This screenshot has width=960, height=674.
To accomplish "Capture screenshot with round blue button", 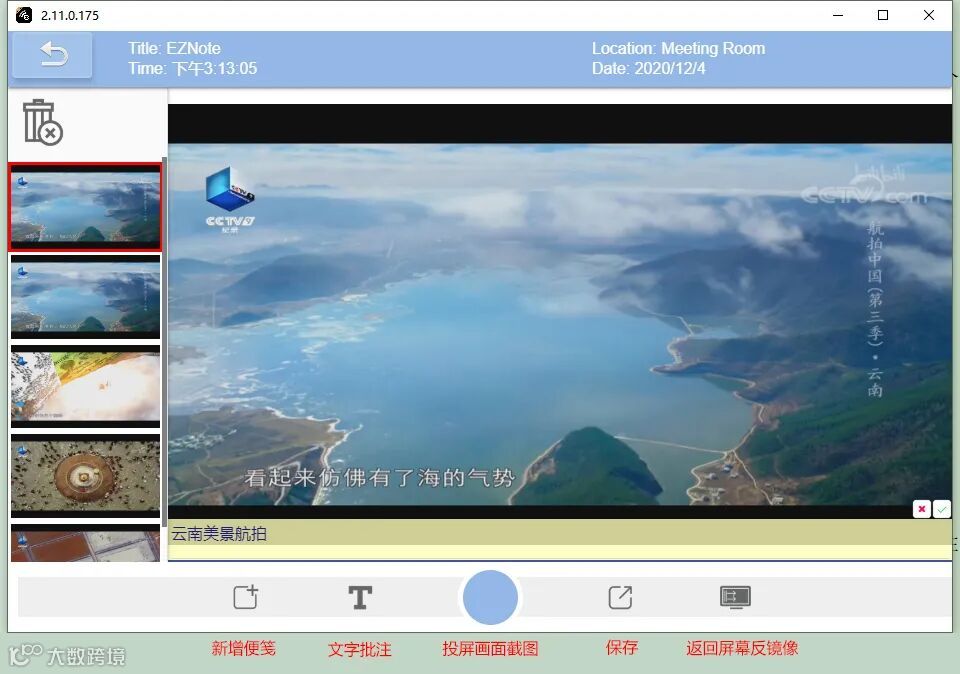I will (490, 597).
